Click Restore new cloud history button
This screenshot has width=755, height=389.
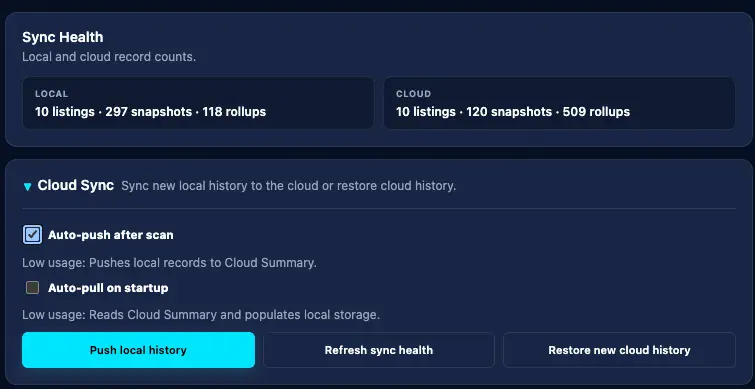tap(619, 350)
